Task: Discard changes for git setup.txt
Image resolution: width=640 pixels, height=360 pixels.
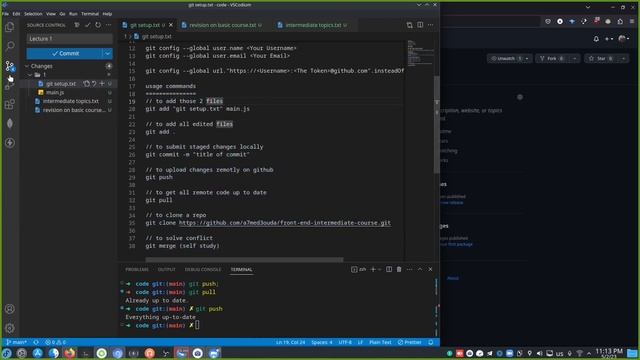Action: pos(94,84)
